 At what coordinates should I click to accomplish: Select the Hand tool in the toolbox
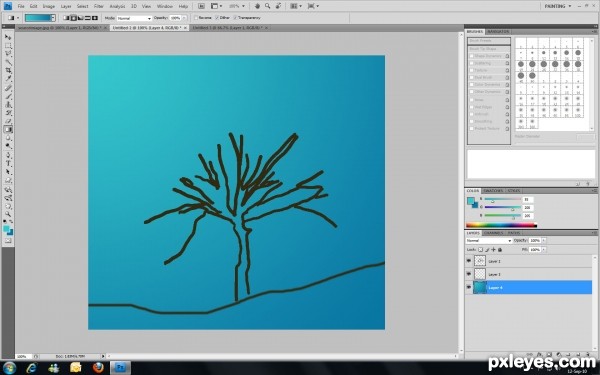click(8, 206)
